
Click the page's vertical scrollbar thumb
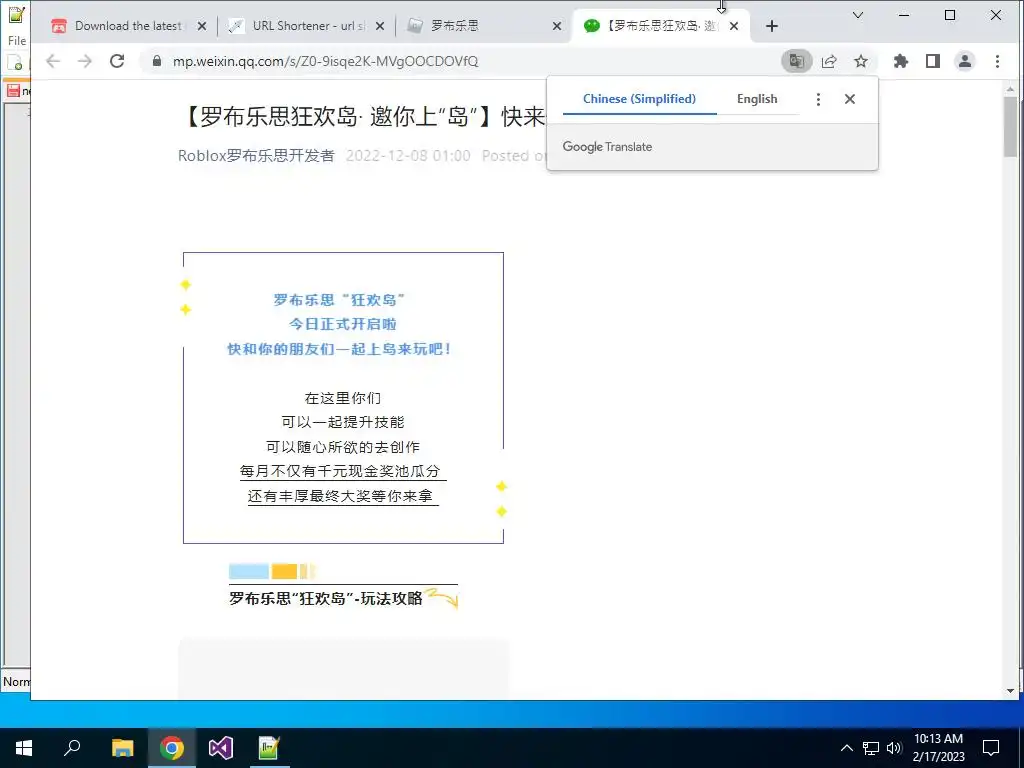(1010, 127)
